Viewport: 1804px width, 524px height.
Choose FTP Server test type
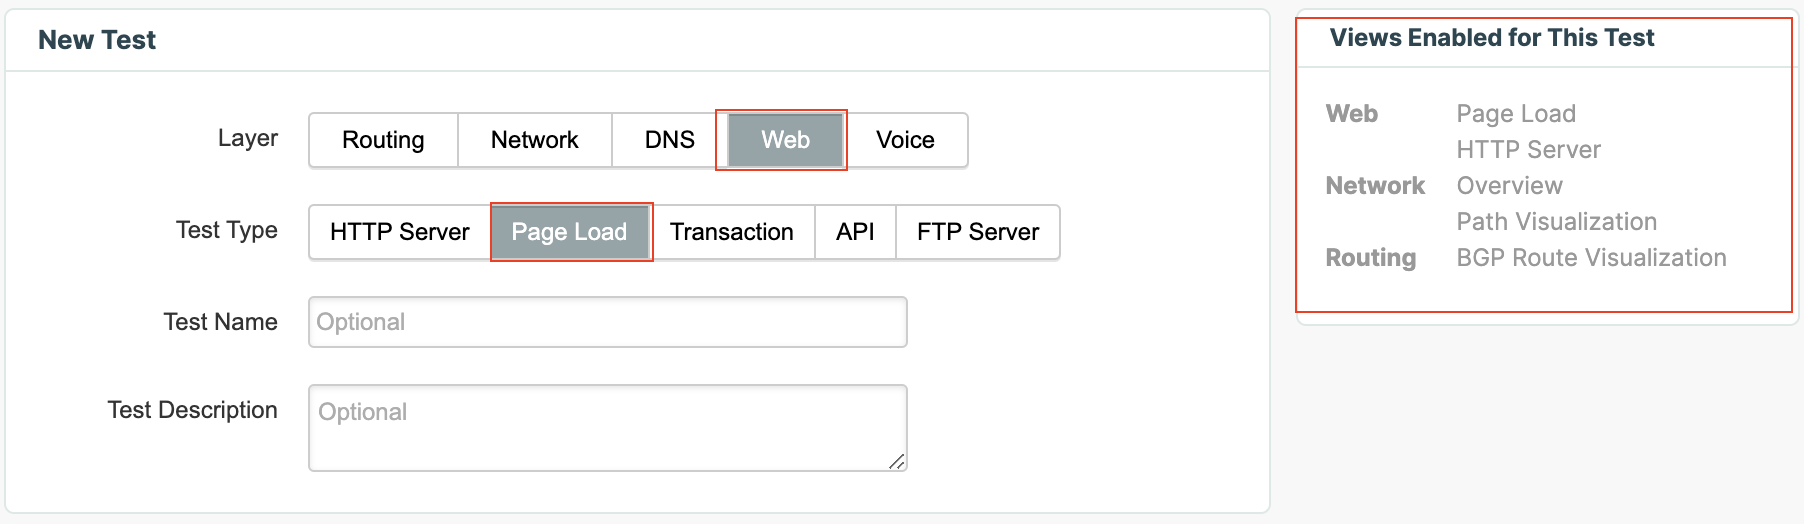[x=977, y=232]
